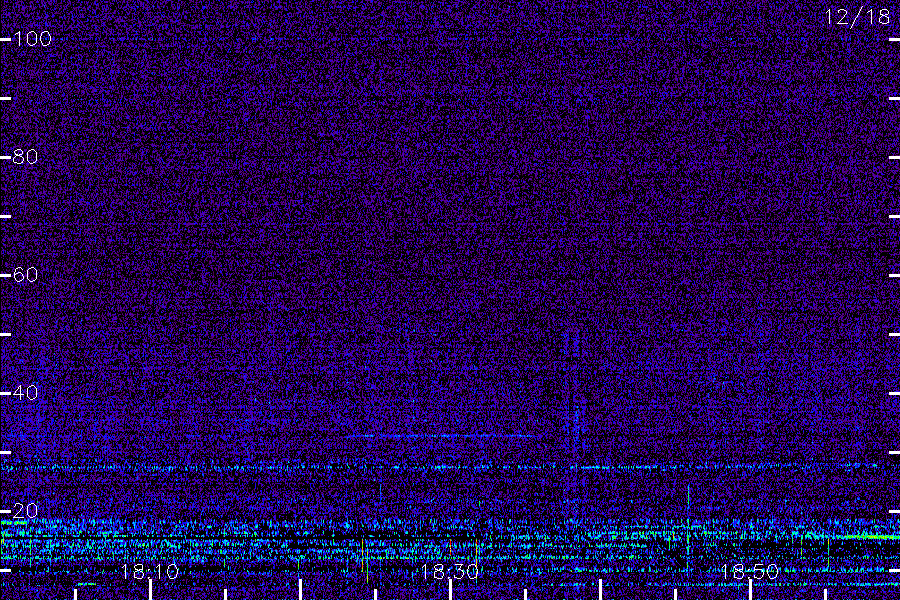Click the 100 frequency axis label
900x600 pixels.
(32, 39)
